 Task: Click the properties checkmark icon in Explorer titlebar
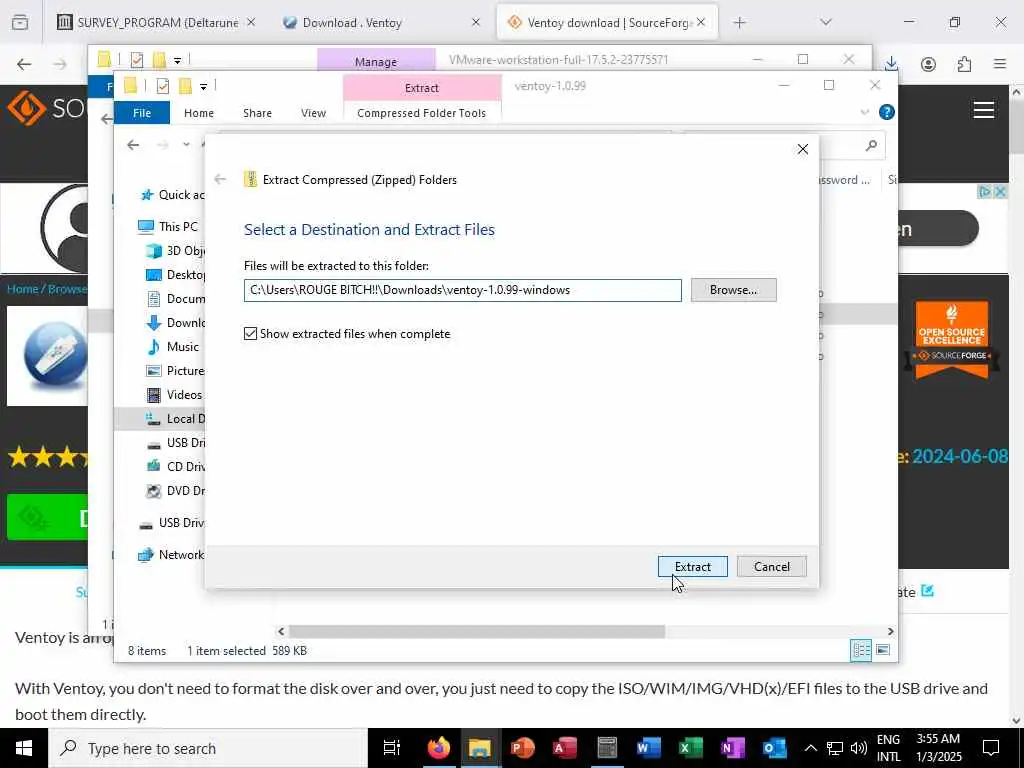(163, 86)
